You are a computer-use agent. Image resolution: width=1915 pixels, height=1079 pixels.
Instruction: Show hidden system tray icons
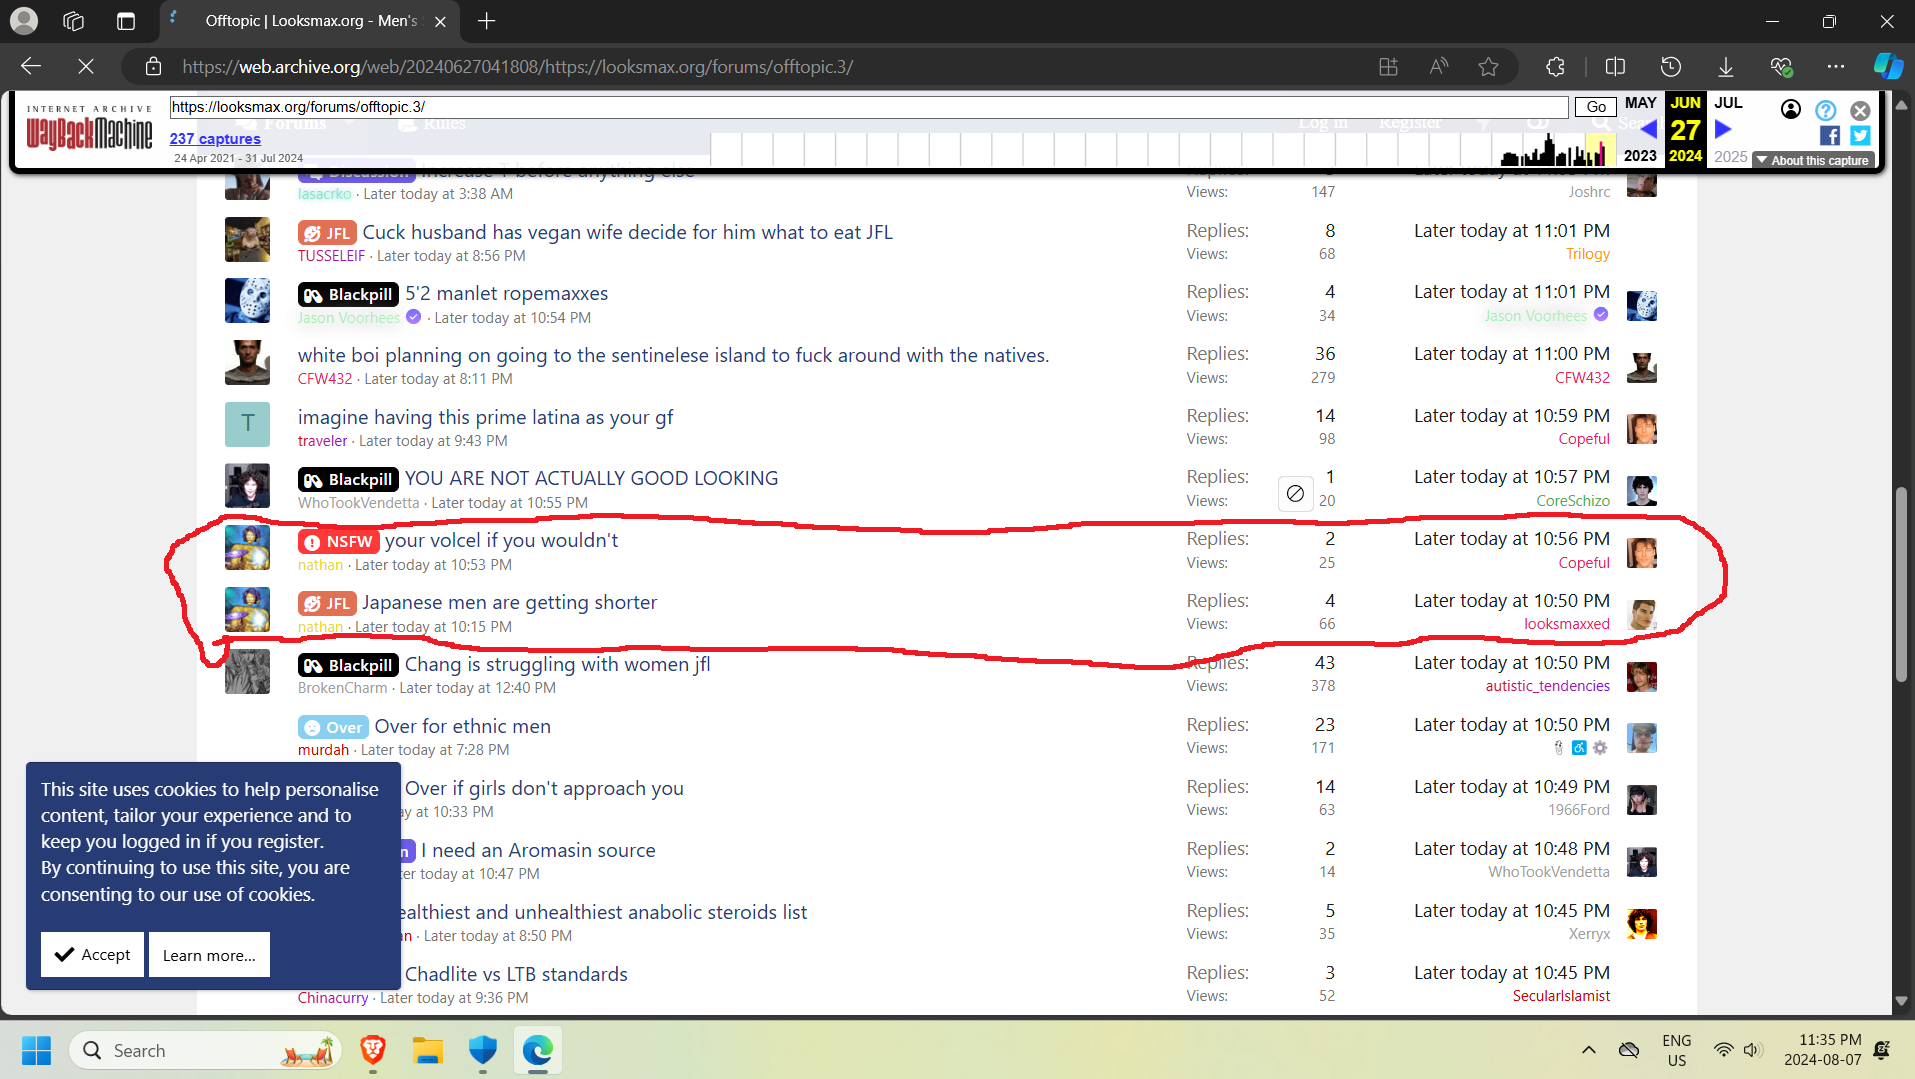(1588, 1050)
